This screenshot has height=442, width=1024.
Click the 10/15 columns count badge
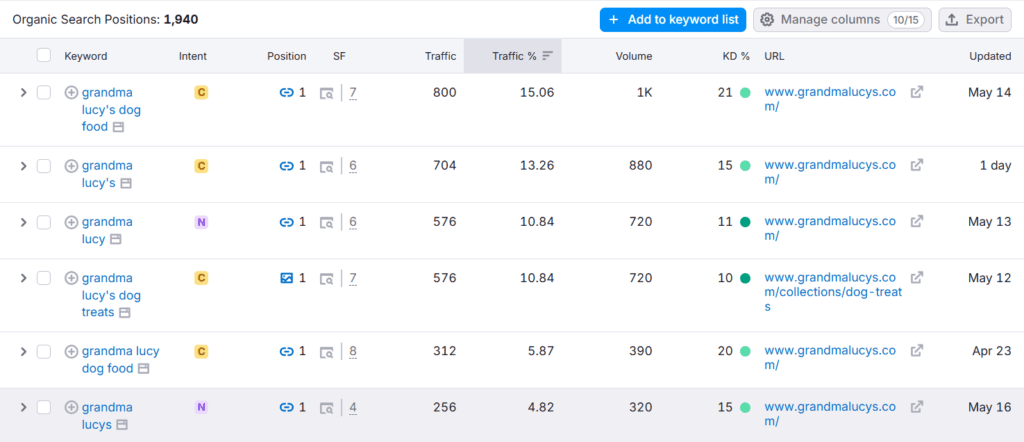(x=905, y=20)
